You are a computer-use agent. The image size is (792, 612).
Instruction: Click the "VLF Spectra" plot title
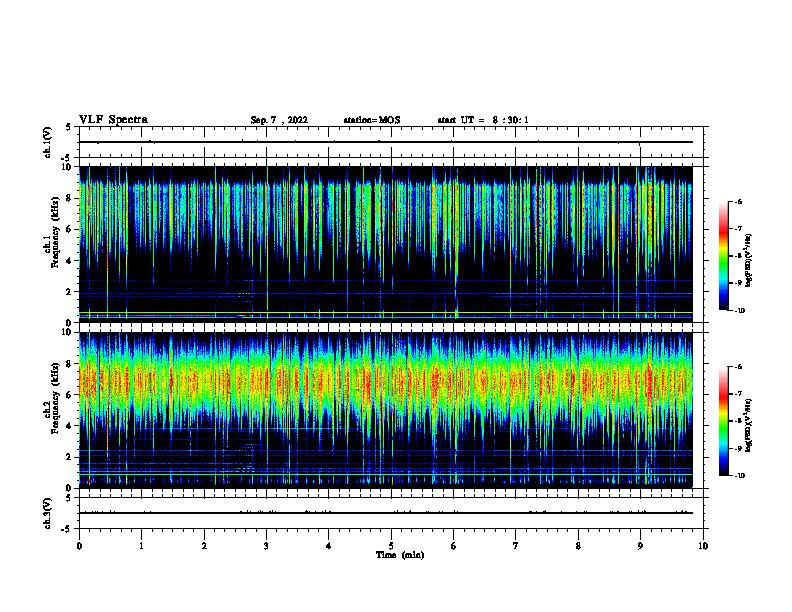pyautogui.click(x=113, y=120)
